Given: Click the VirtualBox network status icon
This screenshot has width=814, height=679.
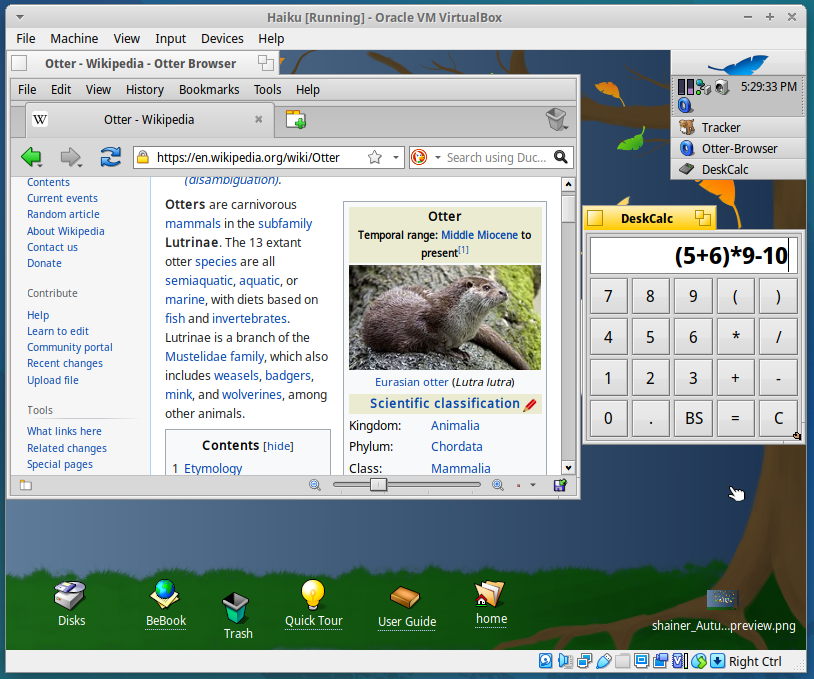Looking at the screenshot, I should [584, 661].
